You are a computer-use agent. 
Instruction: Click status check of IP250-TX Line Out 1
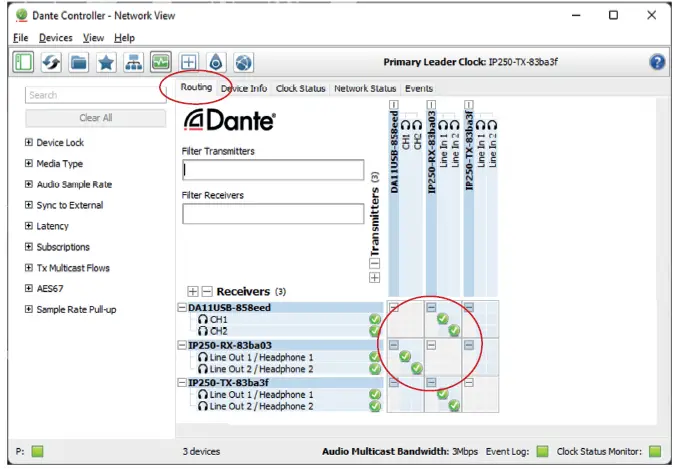(375, 394)
